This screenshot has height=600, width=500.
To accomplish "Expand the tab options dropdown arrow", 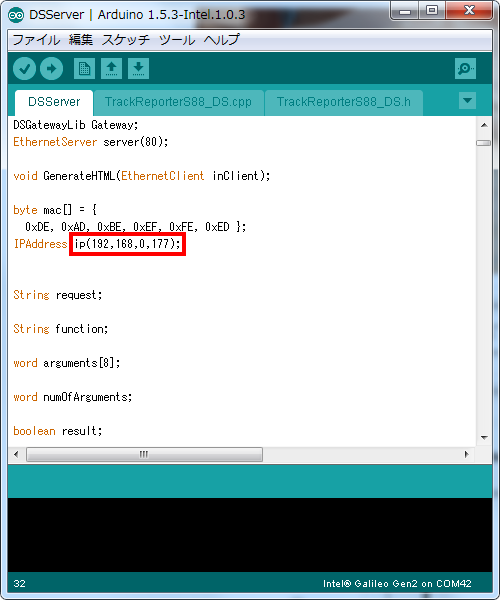I will coord(467,101).
